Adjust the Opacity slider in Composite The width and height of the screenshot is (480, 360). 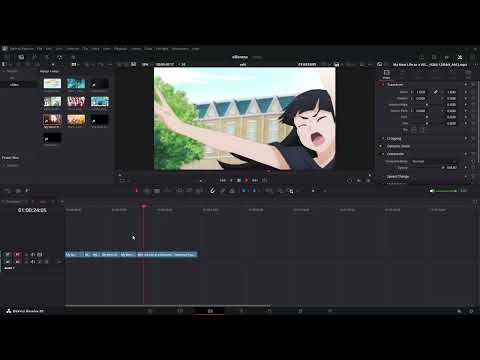tap(426, 168)
